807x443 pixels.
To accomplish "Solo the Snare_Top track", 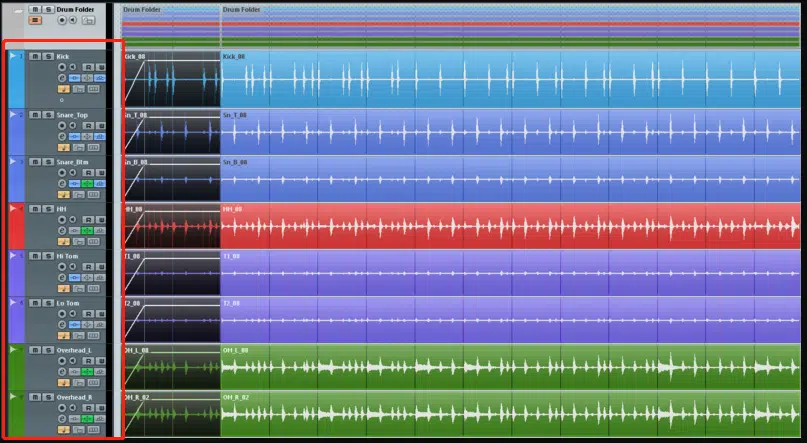I will pyautogui.click(x=48, y=115).
